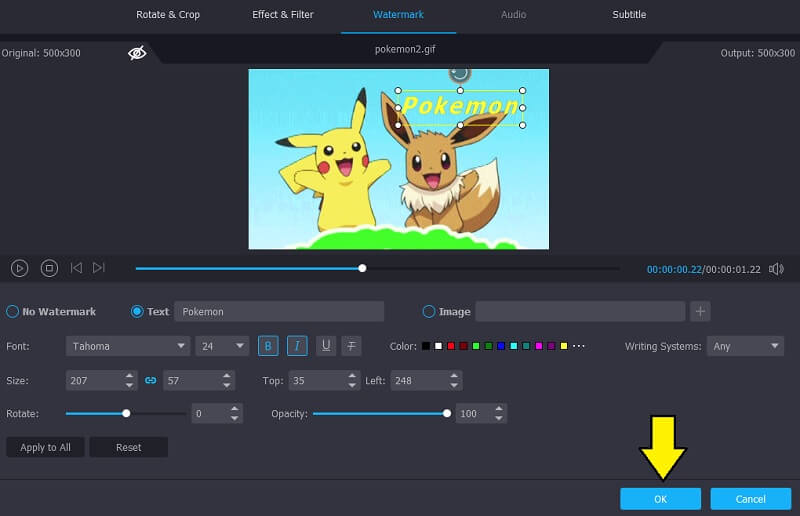Jump to previous frame
This screenshot has width=800, height=516.
click(76, 268)
